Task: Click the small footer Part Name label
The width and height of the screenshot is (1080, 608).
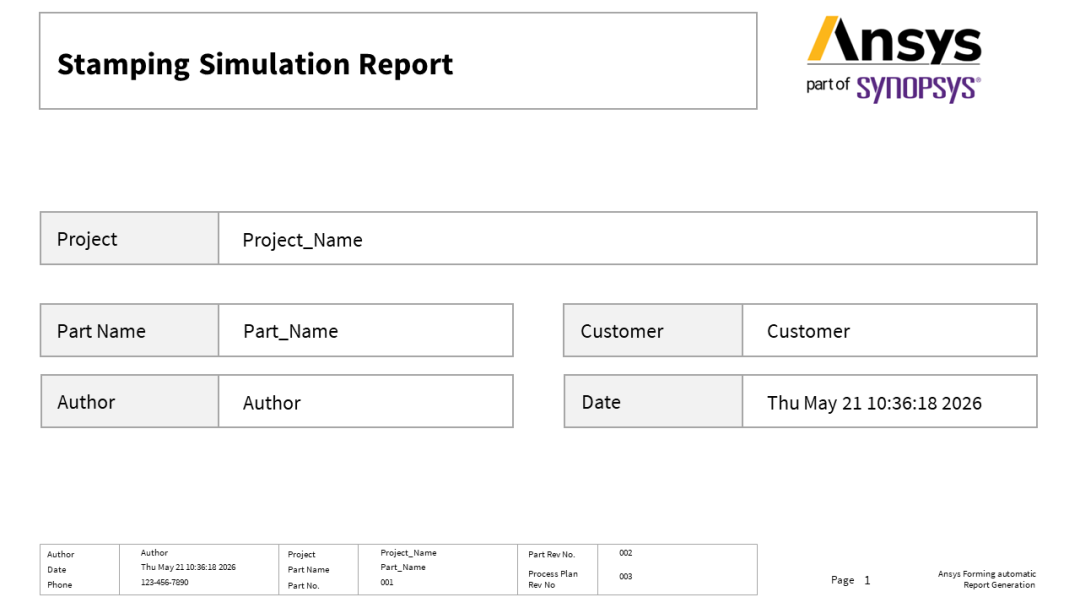Action: (x=308, y=569)
